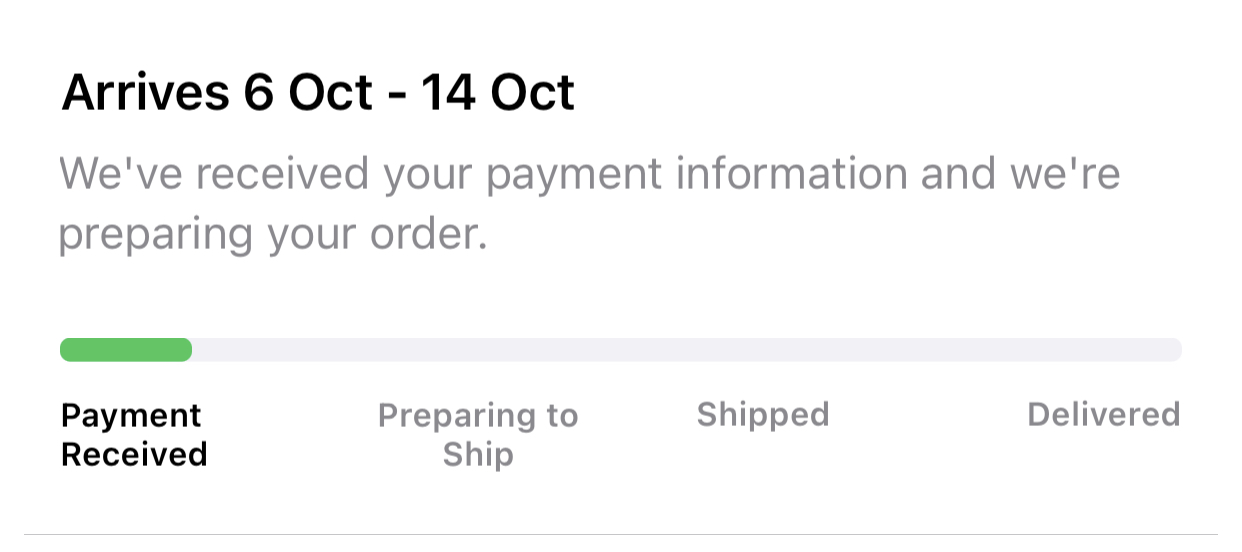
Task: Click the progress bar above "Preparing to Ship"
Action: 478,349
